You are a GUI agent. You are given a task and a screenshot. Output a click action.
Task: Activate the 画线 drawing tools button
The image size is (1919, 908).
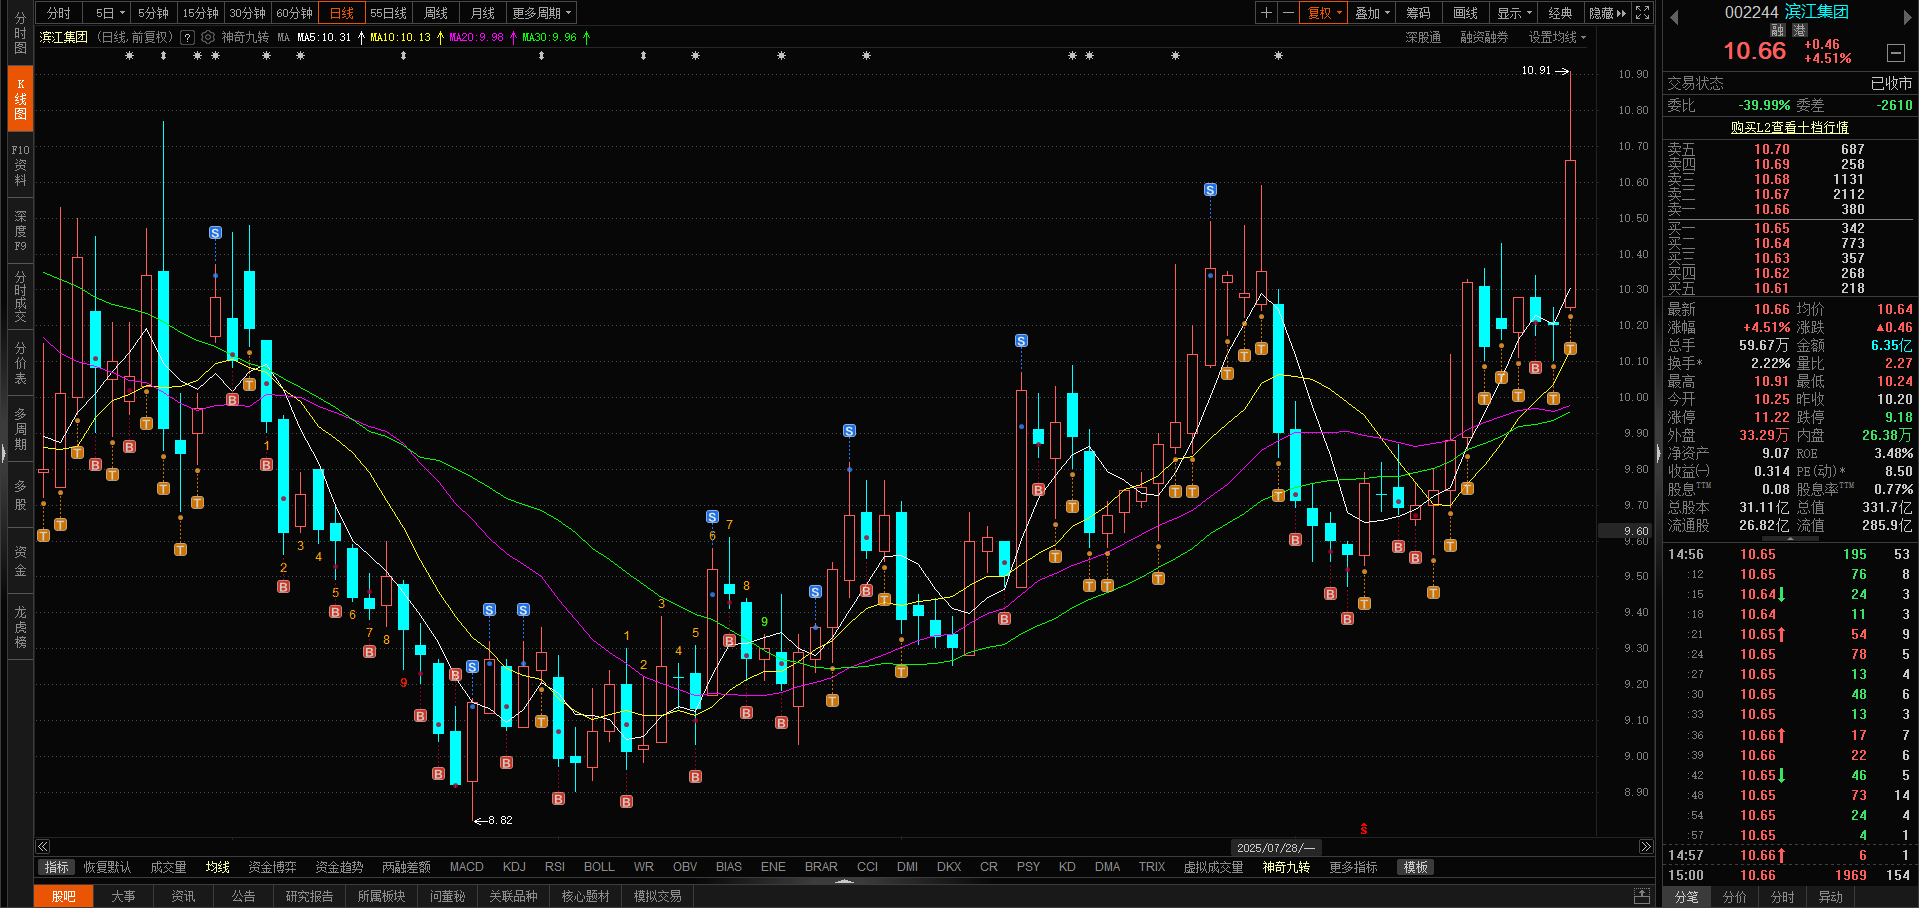click(x=1465, y=13)
